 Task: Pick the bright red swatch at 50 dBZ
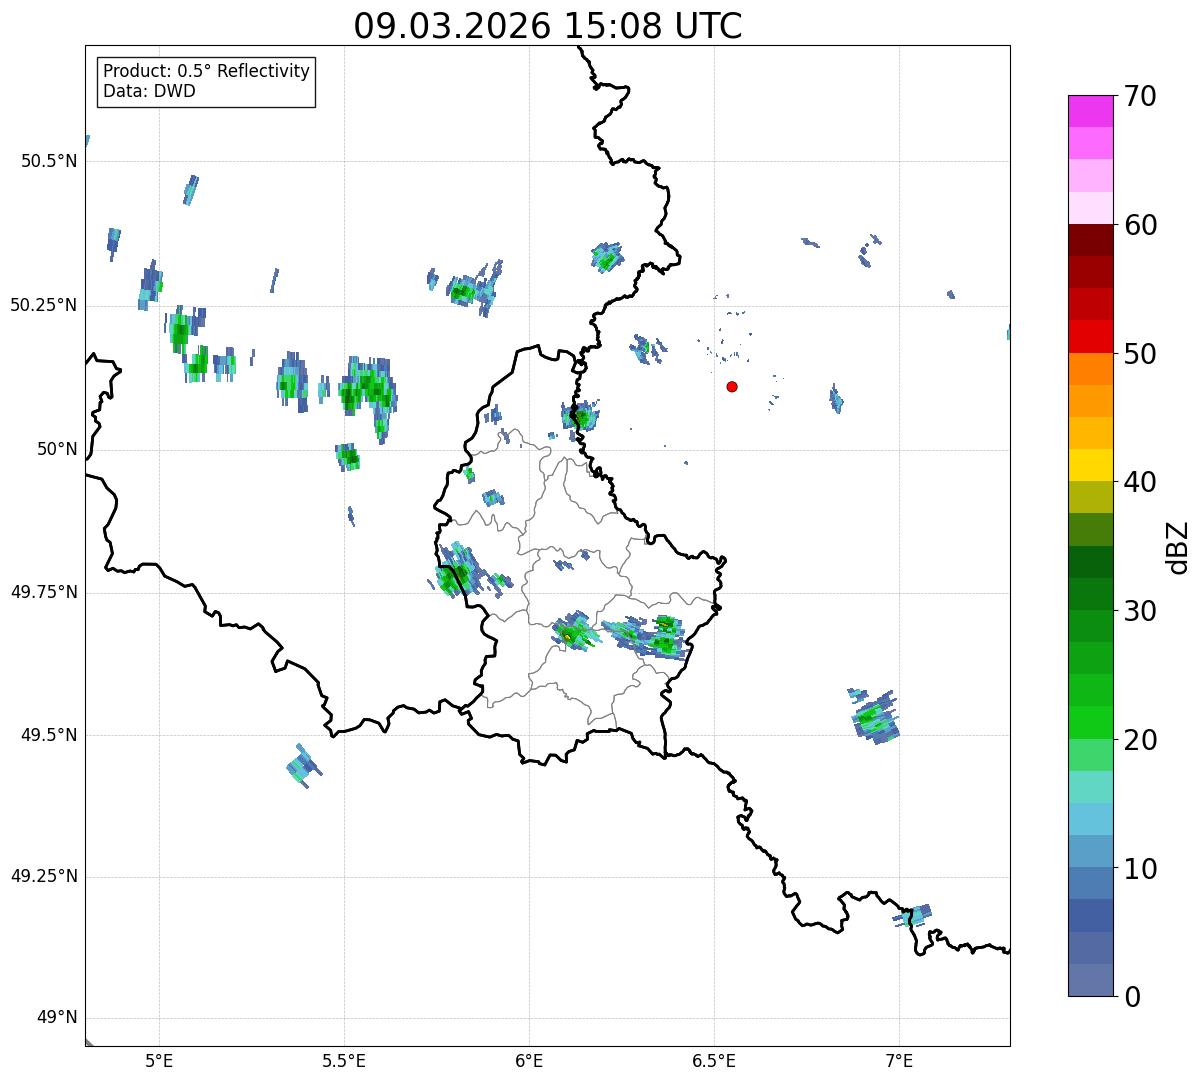tap(1091, 336)
